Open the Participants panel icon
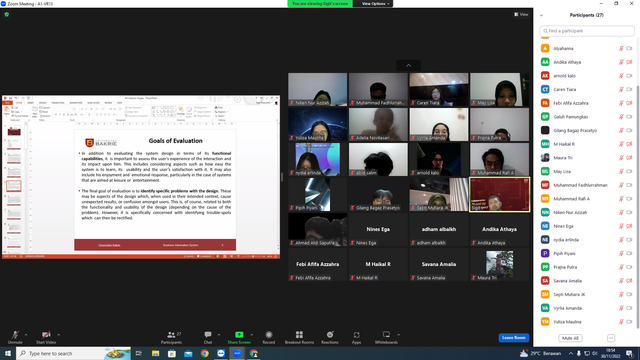 point(171,335)
